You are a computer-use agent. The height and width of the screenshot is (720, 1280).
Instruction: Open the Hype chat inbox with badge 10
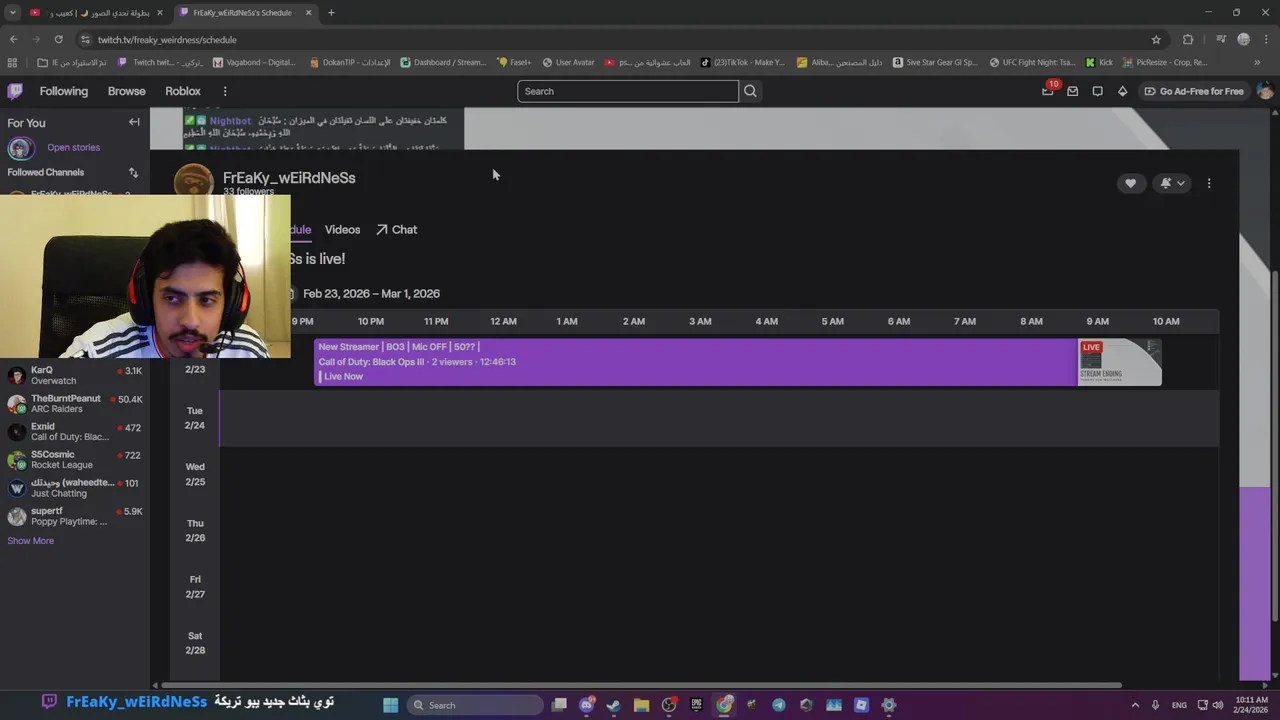coord(1048,91)
